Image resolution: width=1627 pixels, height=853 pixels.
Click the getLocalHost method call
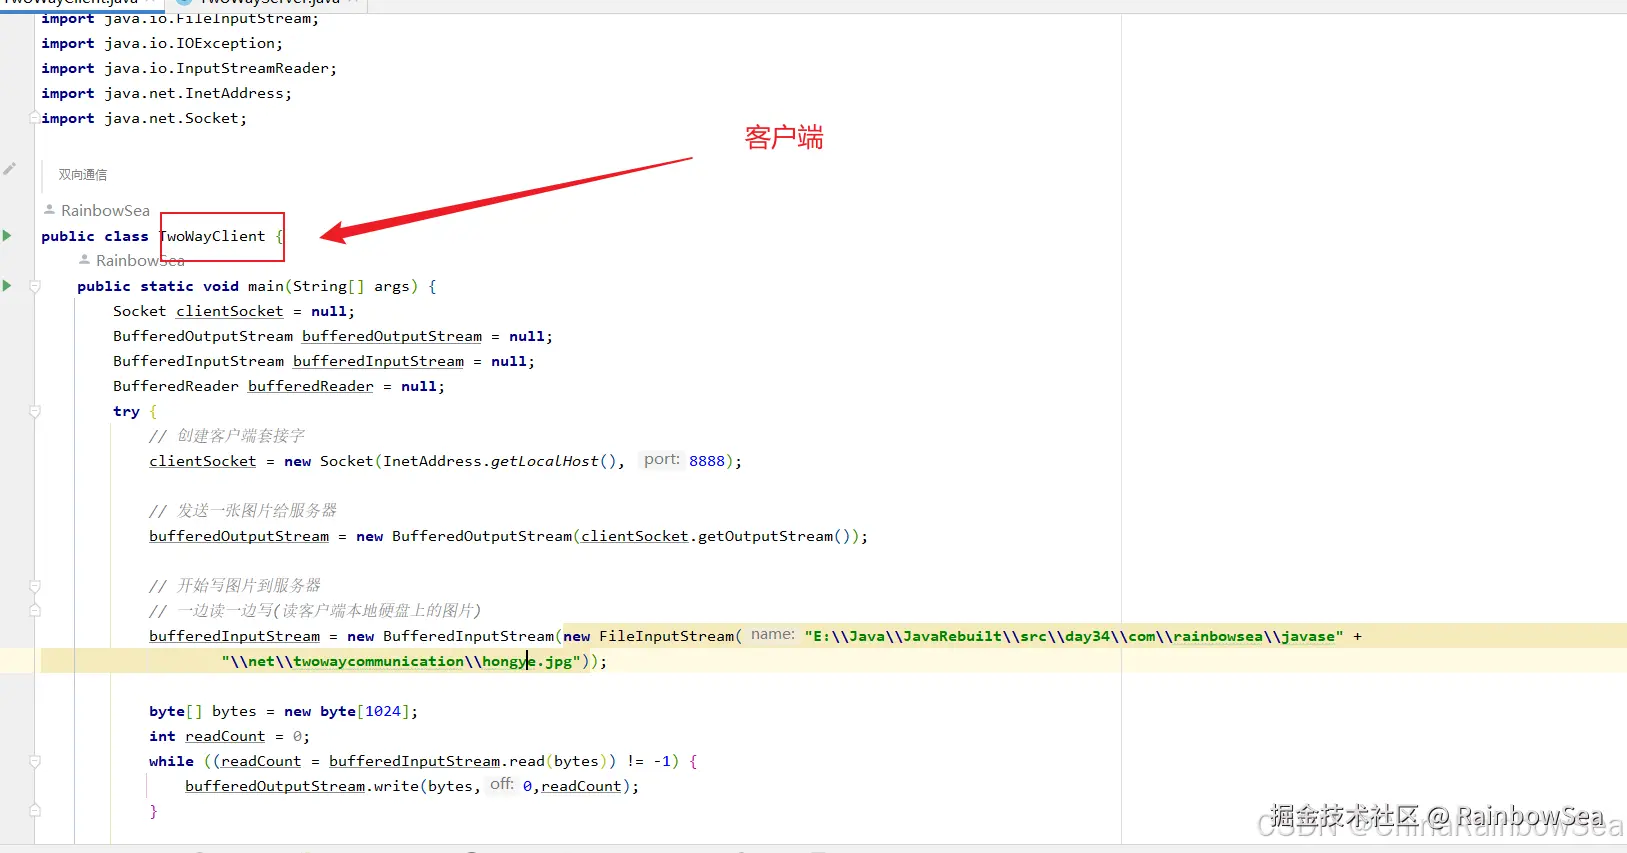pos(545,461)
